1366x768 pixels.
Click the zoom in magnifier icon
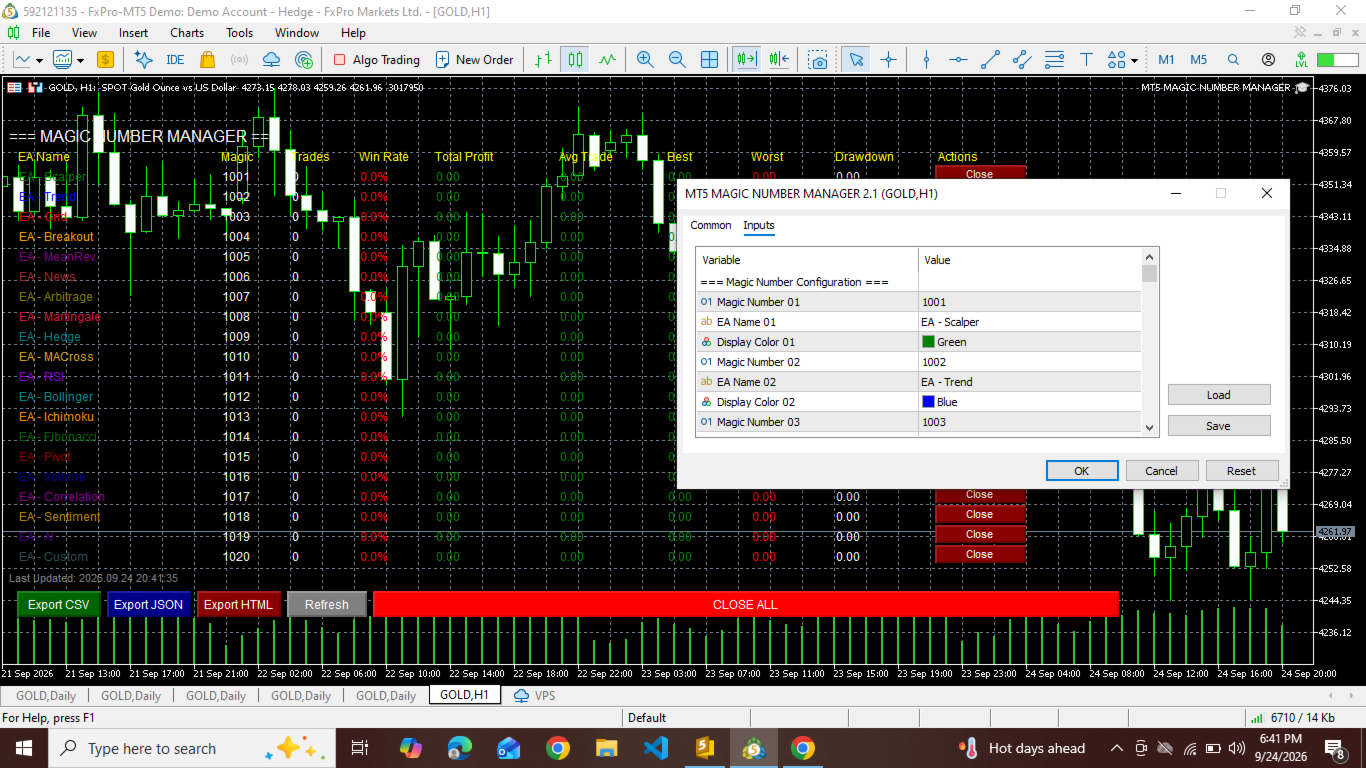(645, 60)
